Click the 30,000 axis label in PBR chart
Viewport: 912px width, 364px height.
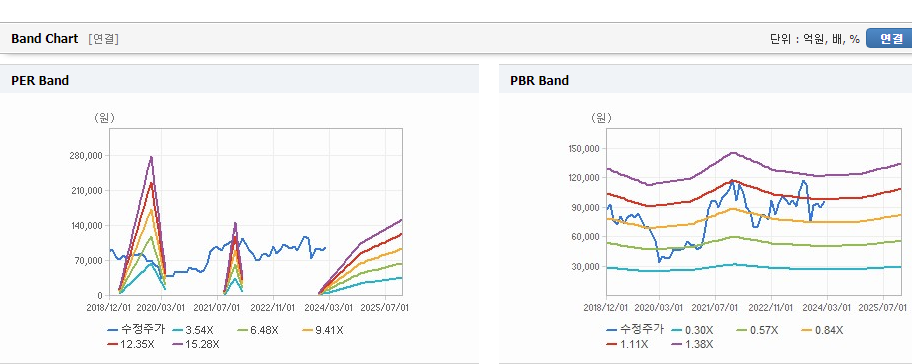point(587,266)
